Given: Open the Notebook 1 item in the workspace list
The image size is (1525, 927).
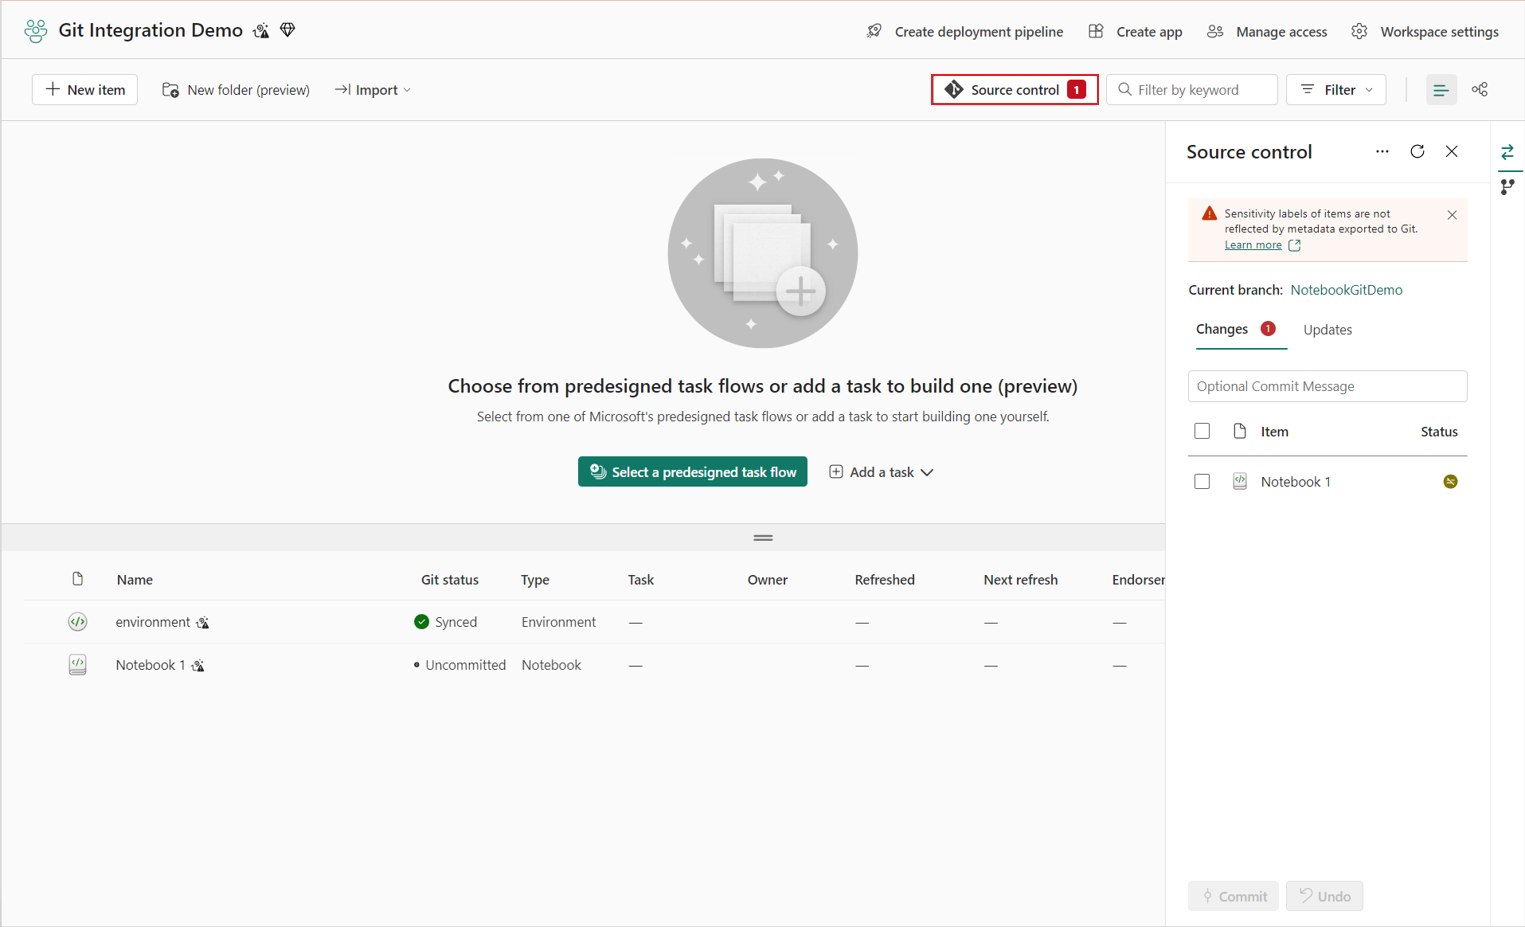Looking at the screenshot, I should pos(151,665).
